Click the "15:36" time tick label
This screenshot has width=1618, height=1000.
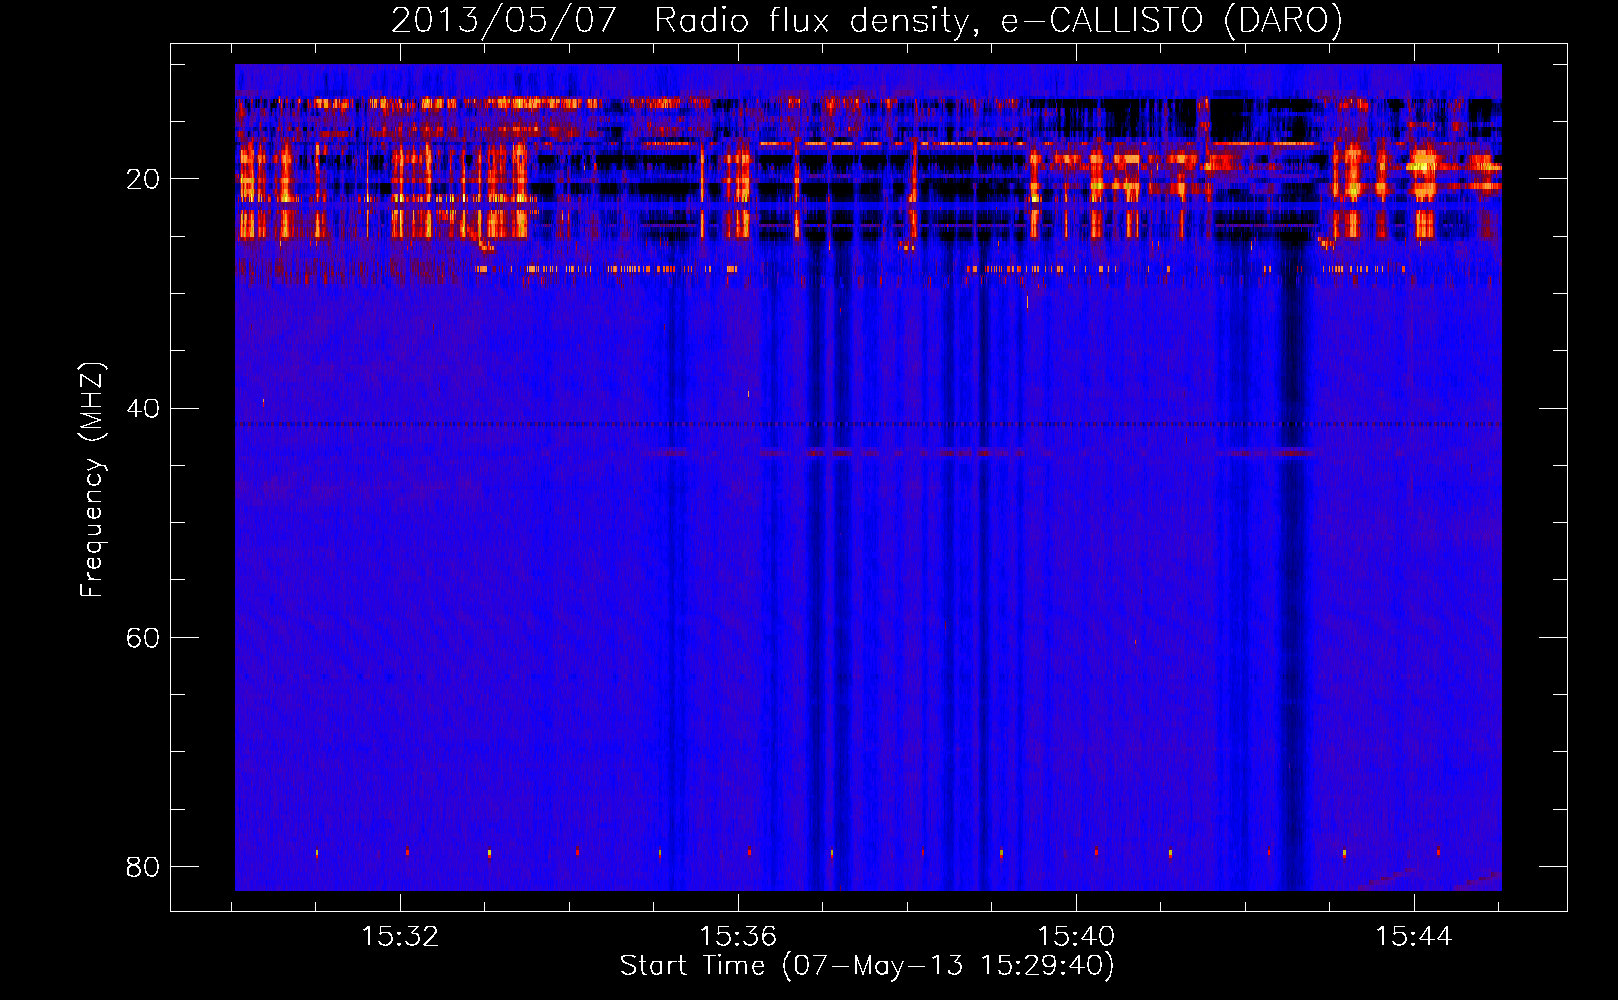tap(738, 936)
